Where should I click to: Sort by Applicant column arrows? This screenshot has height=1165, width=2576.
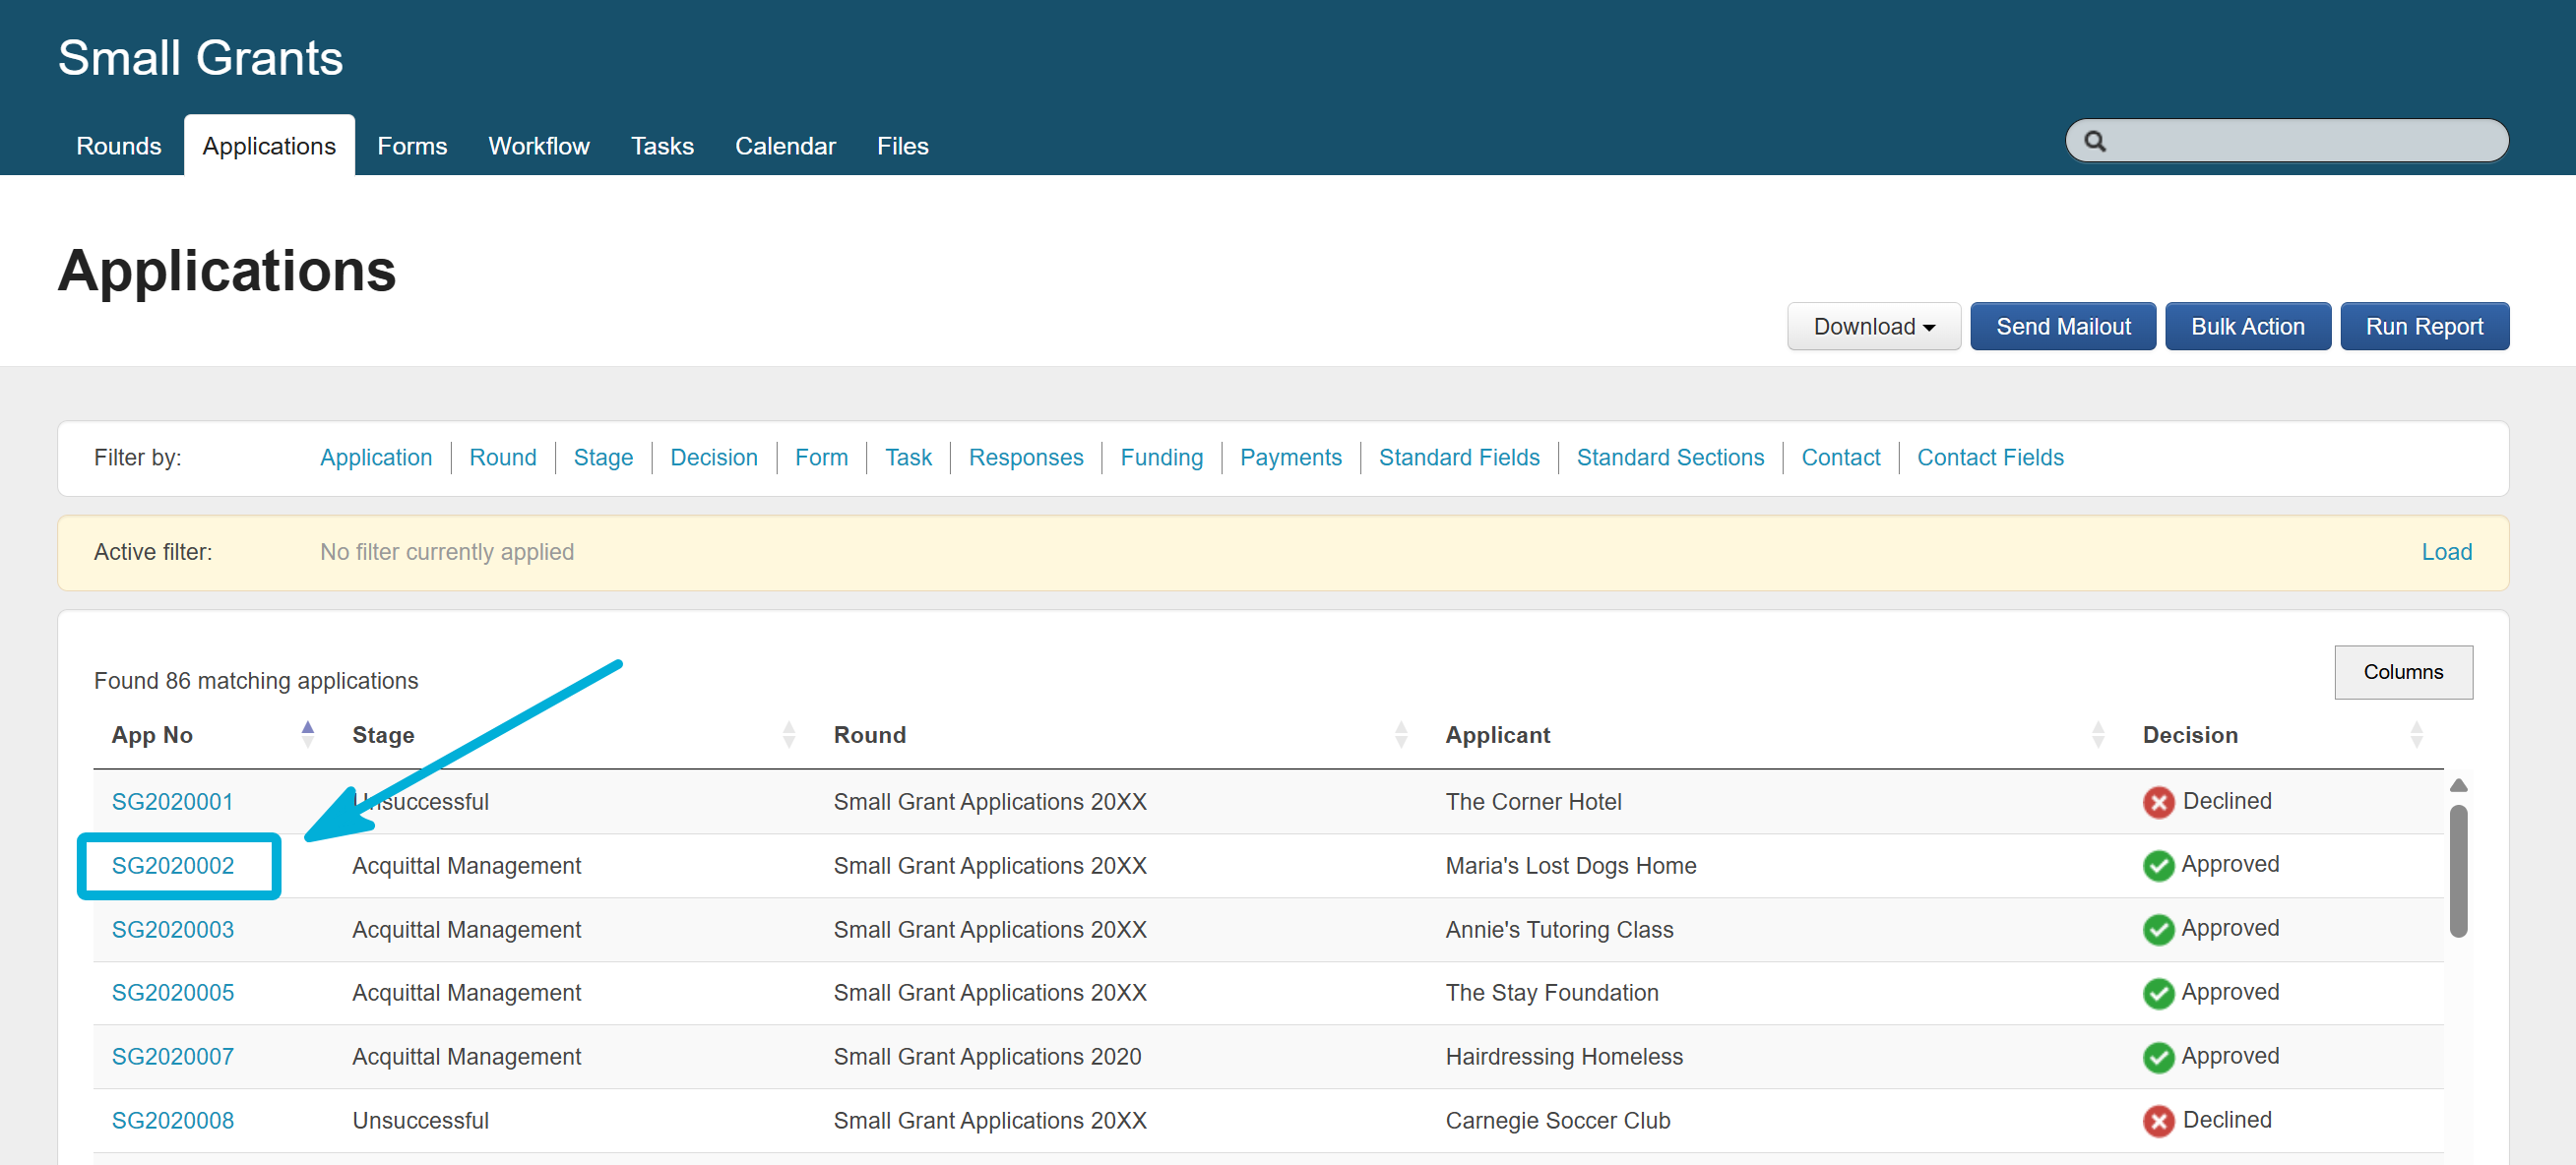coord(2098,735)
